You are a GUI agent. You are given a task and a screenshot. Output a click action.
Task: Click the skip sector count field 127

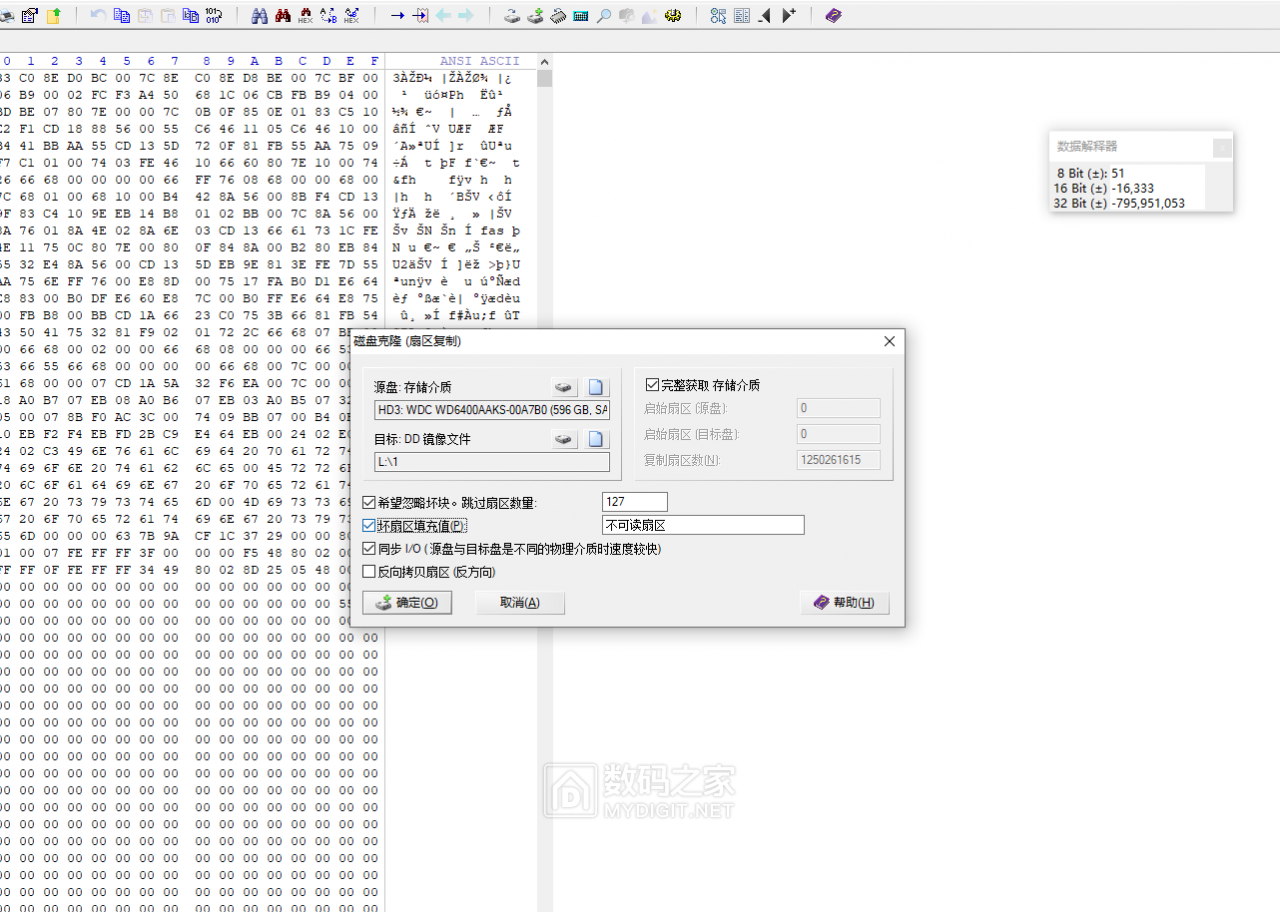pyautogui.click(x=635, y=502)
